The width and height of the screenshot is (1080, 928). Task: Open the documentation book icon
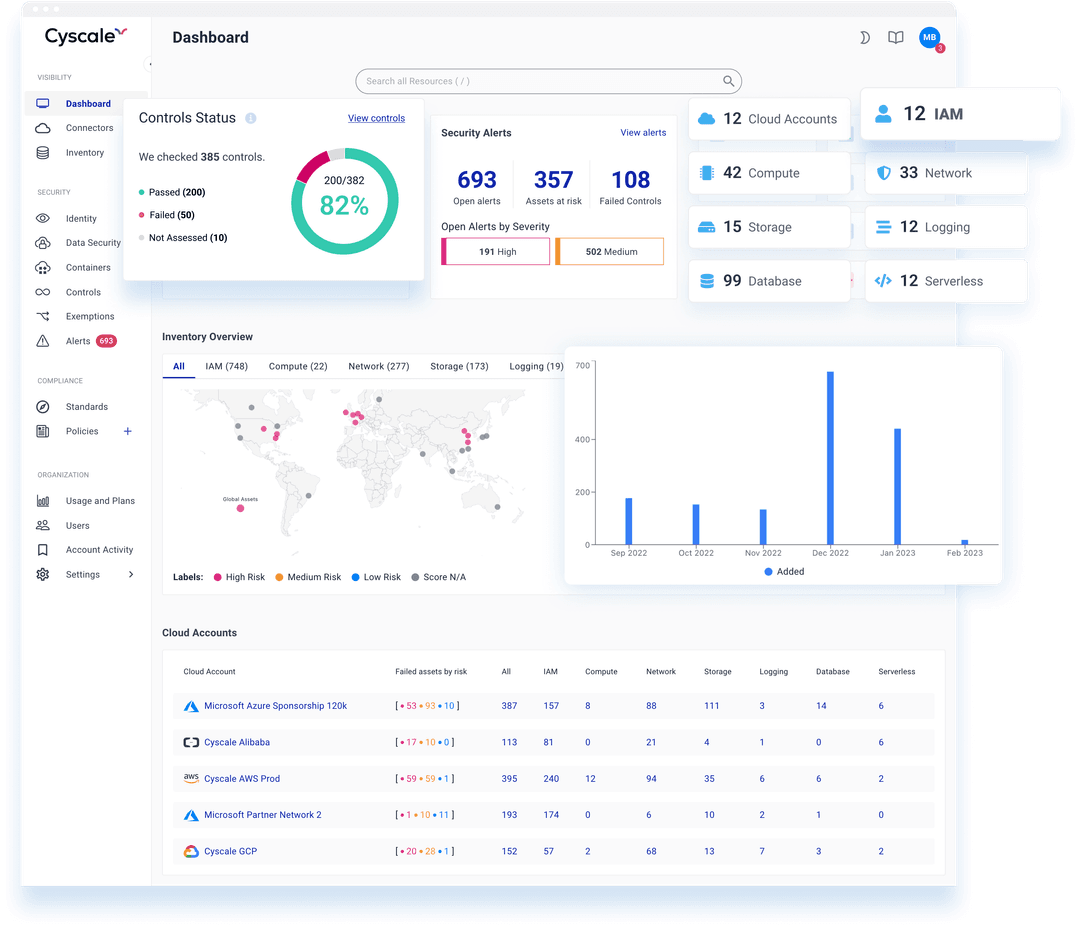tap(896, 38)
